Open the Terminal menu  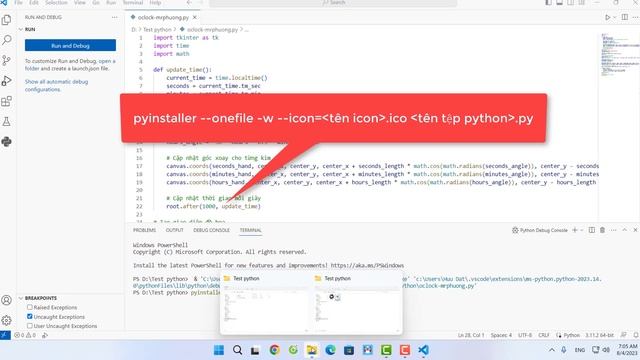[x=133, y=2]
